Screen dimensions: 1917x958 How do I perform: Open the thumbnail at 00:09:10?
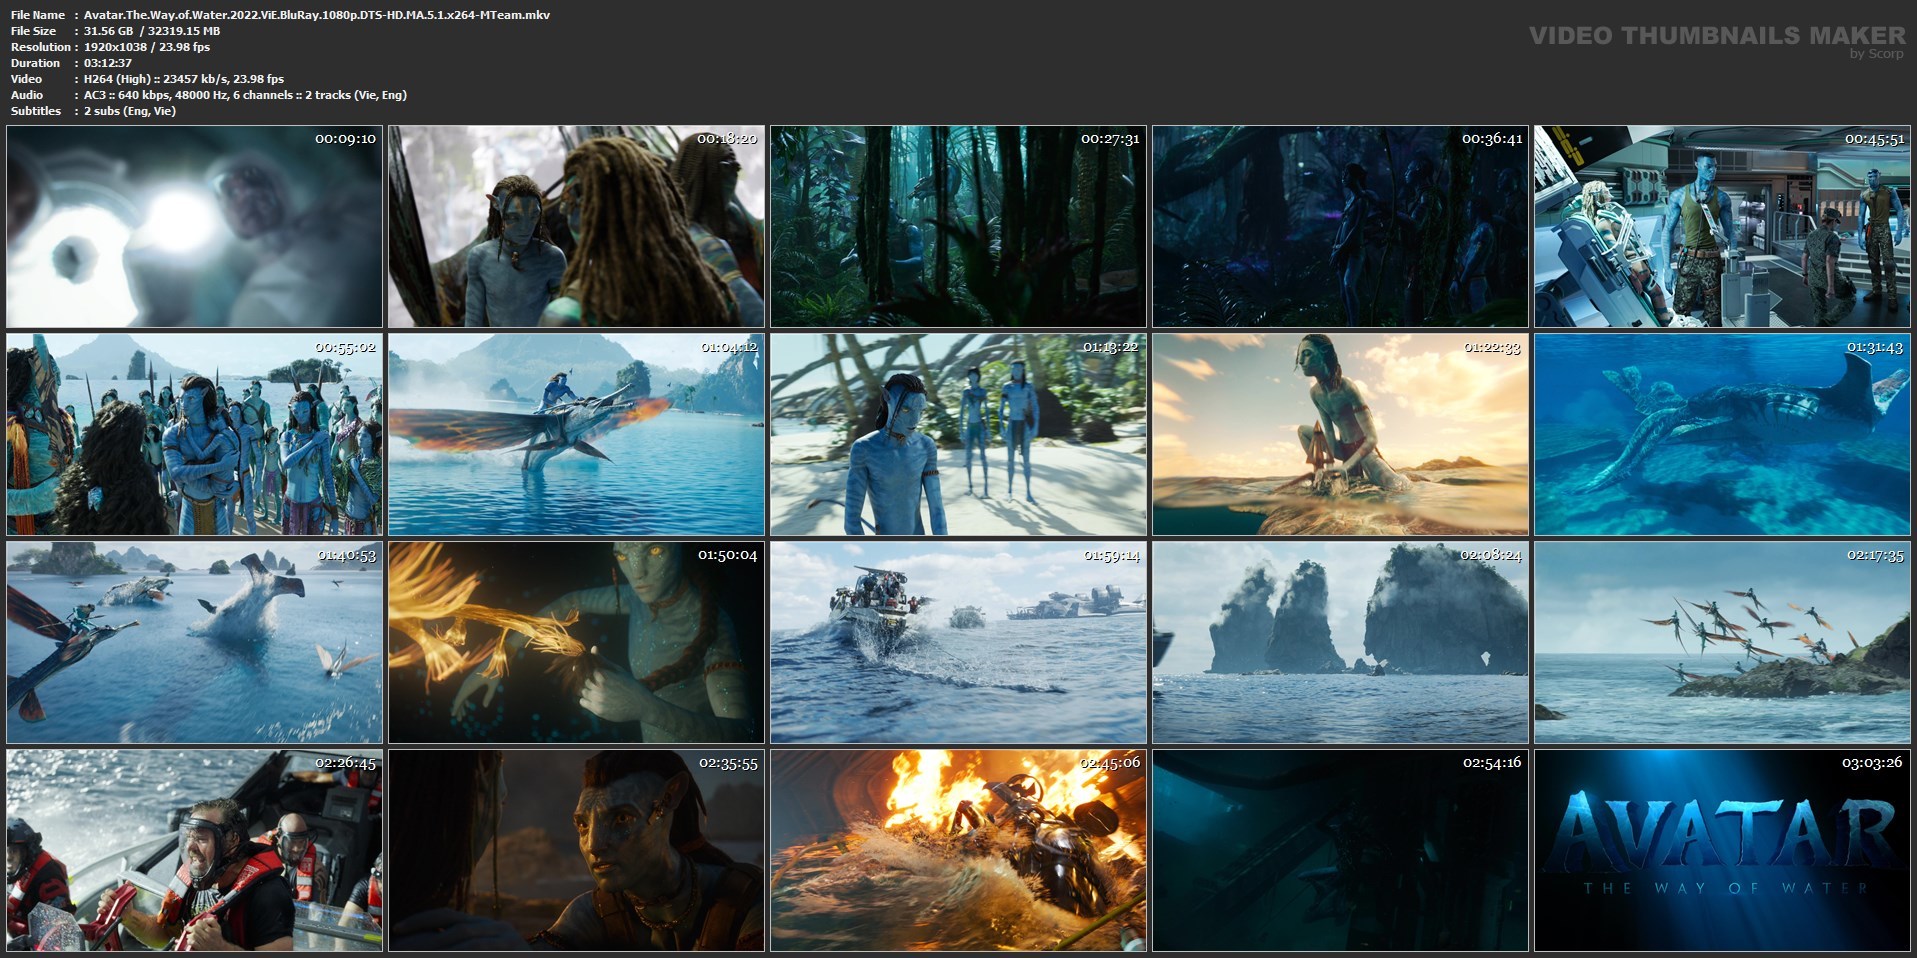(194, 227)
